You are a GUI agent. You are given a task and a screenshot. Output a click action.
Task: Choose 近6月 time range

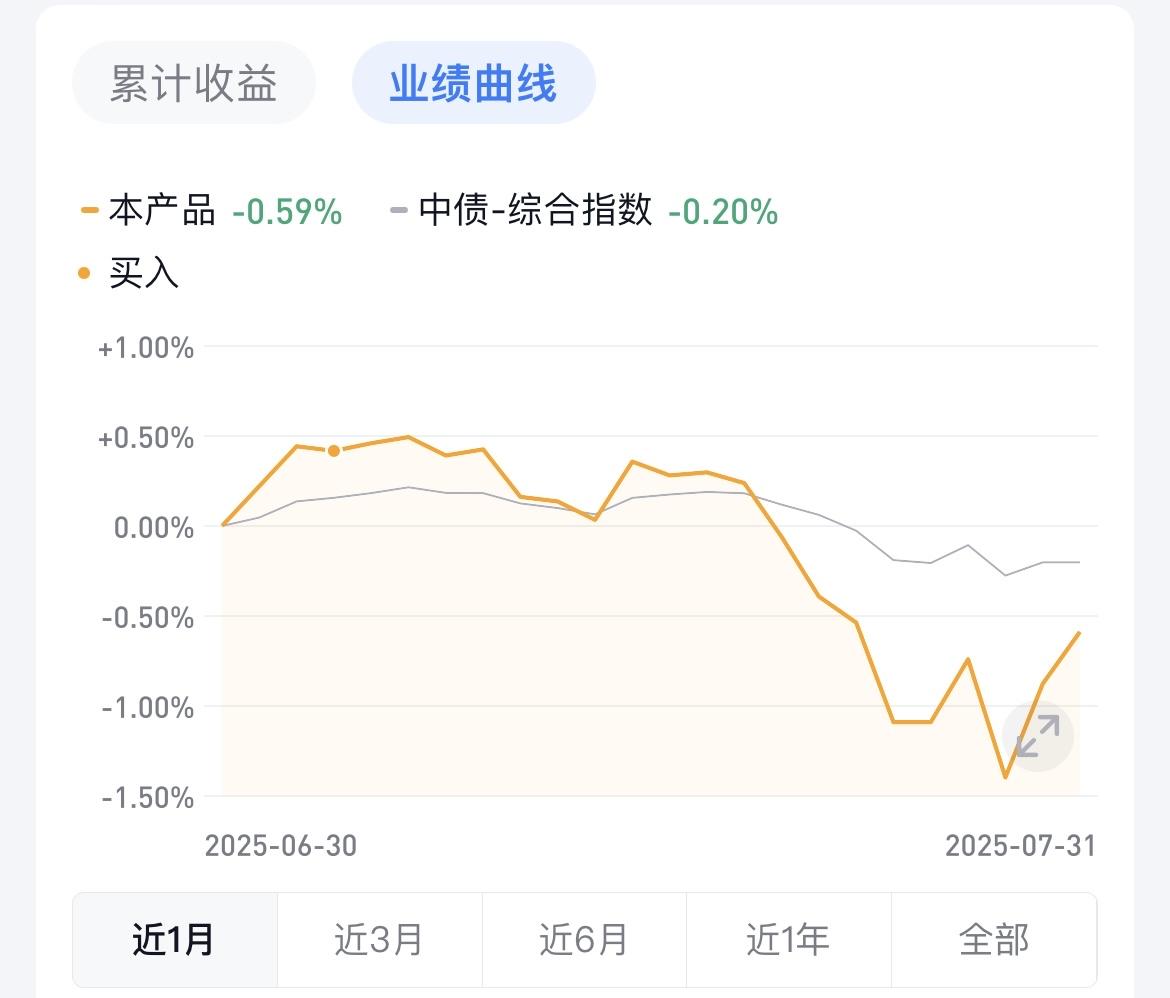[584, 940]
